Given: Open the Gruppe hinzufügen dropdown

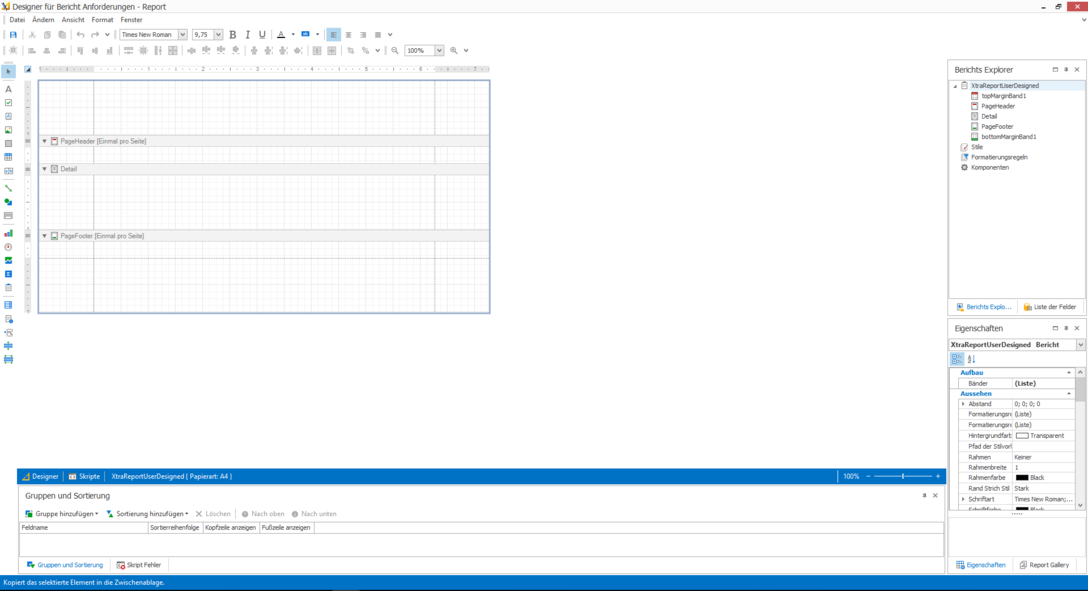Looking at the screenshot, I should coord(63,514).
